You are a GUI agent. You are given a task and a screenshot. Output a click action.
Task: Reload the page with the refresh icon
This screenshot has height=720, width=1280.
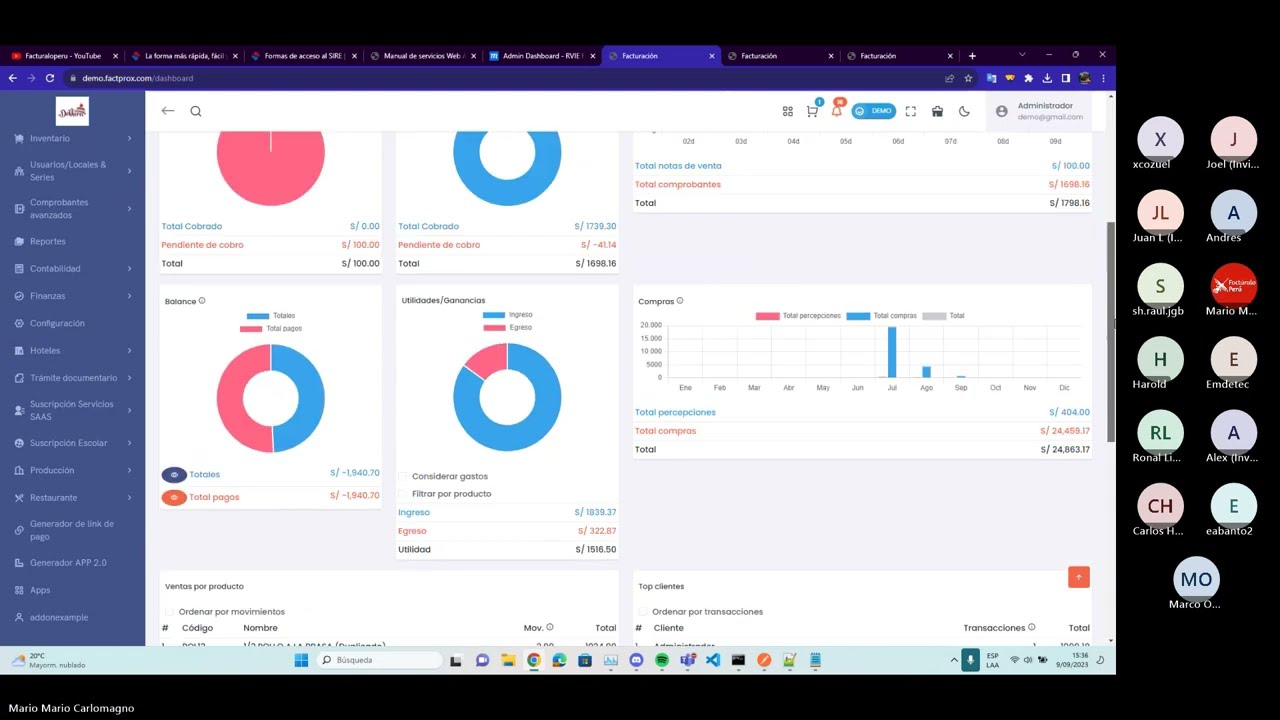[x=49, y=78]
